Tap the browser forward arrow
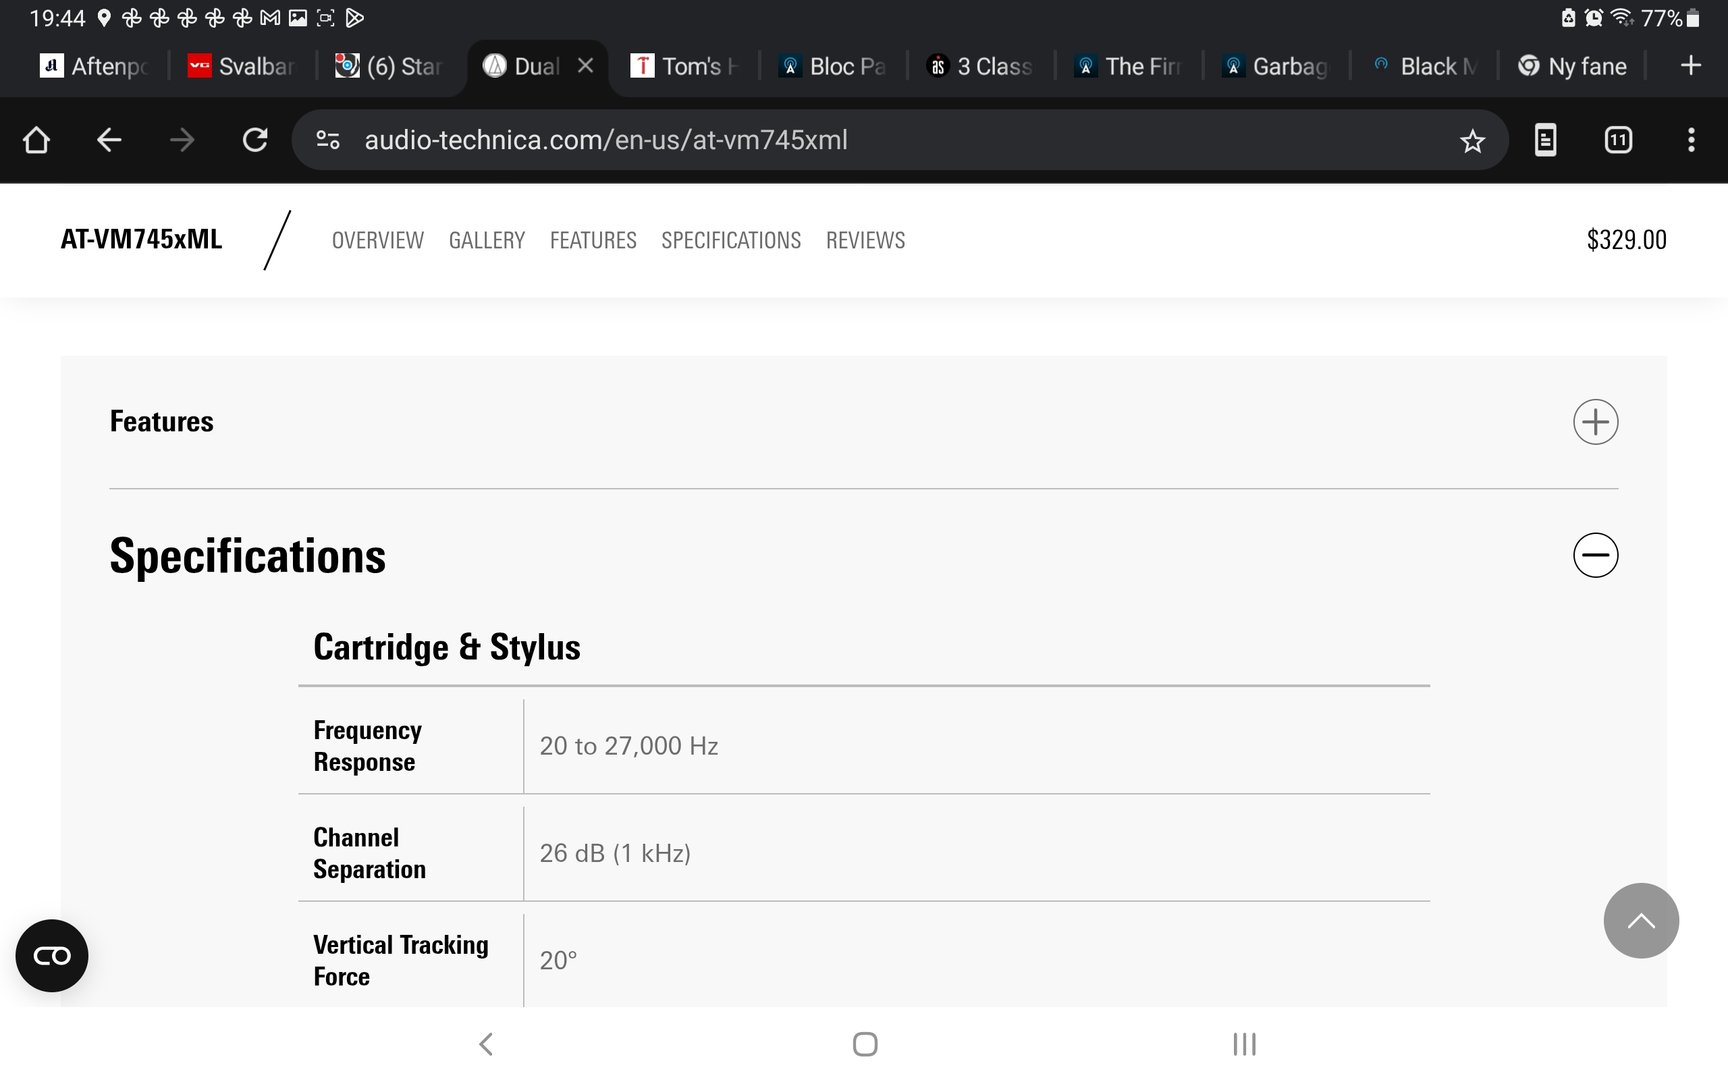This screenshot has height=1080, width=1728. [x=182, y=140]
